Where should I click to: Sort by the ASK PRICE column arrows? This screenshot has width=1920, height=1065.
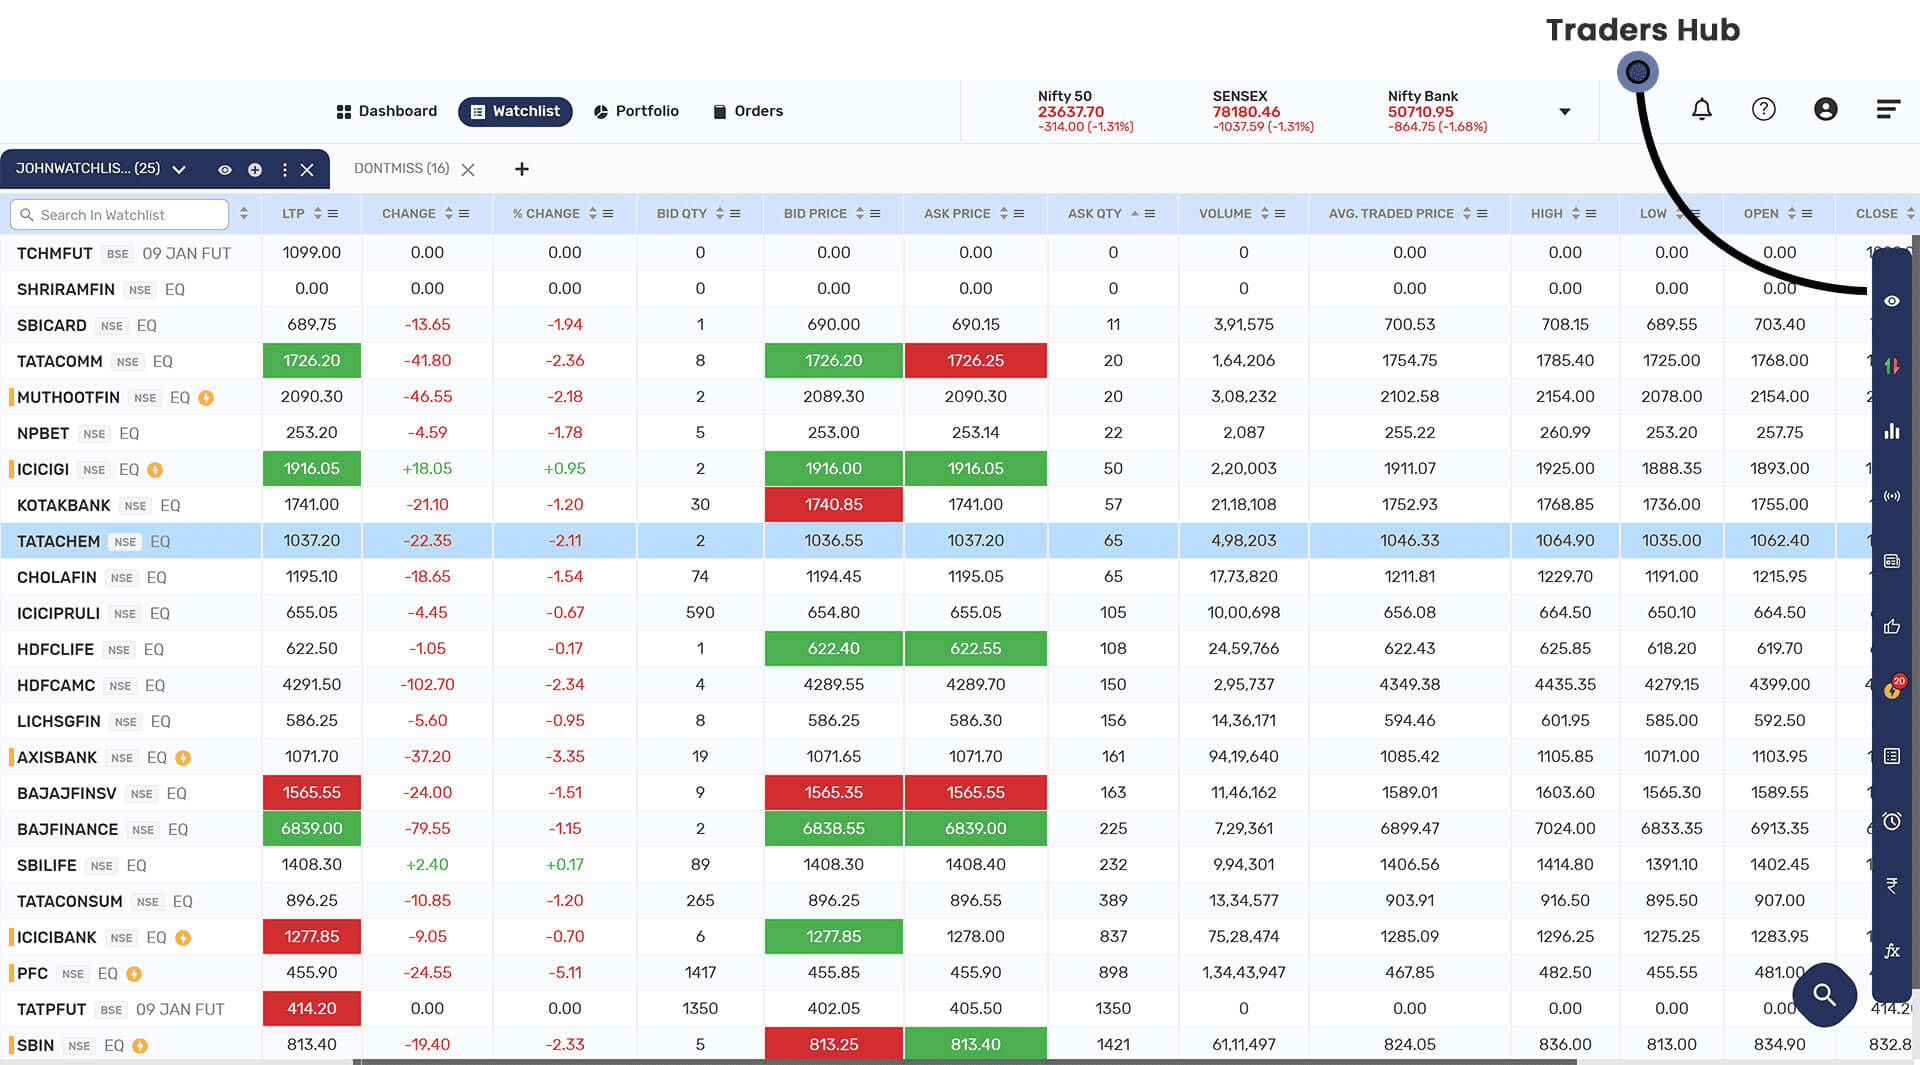[1004, 214]
